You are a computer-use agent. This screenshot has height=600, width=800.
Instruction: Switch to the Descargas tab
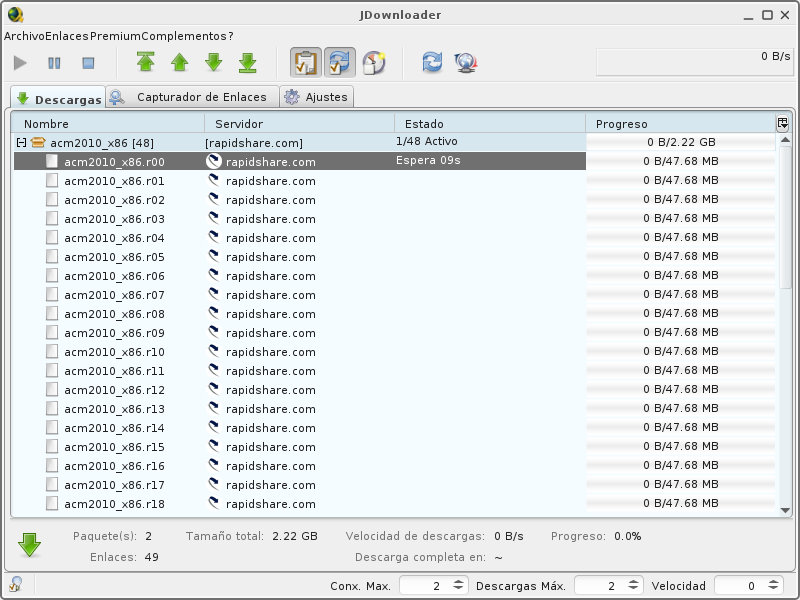[58, 98]
